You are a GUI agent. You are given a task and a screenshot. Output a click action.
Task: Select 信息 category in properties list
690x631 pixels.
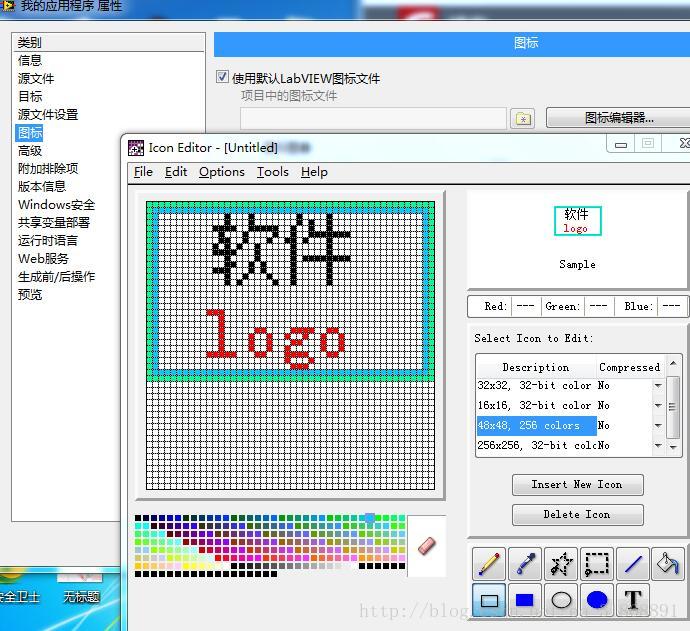coord(30,60)
